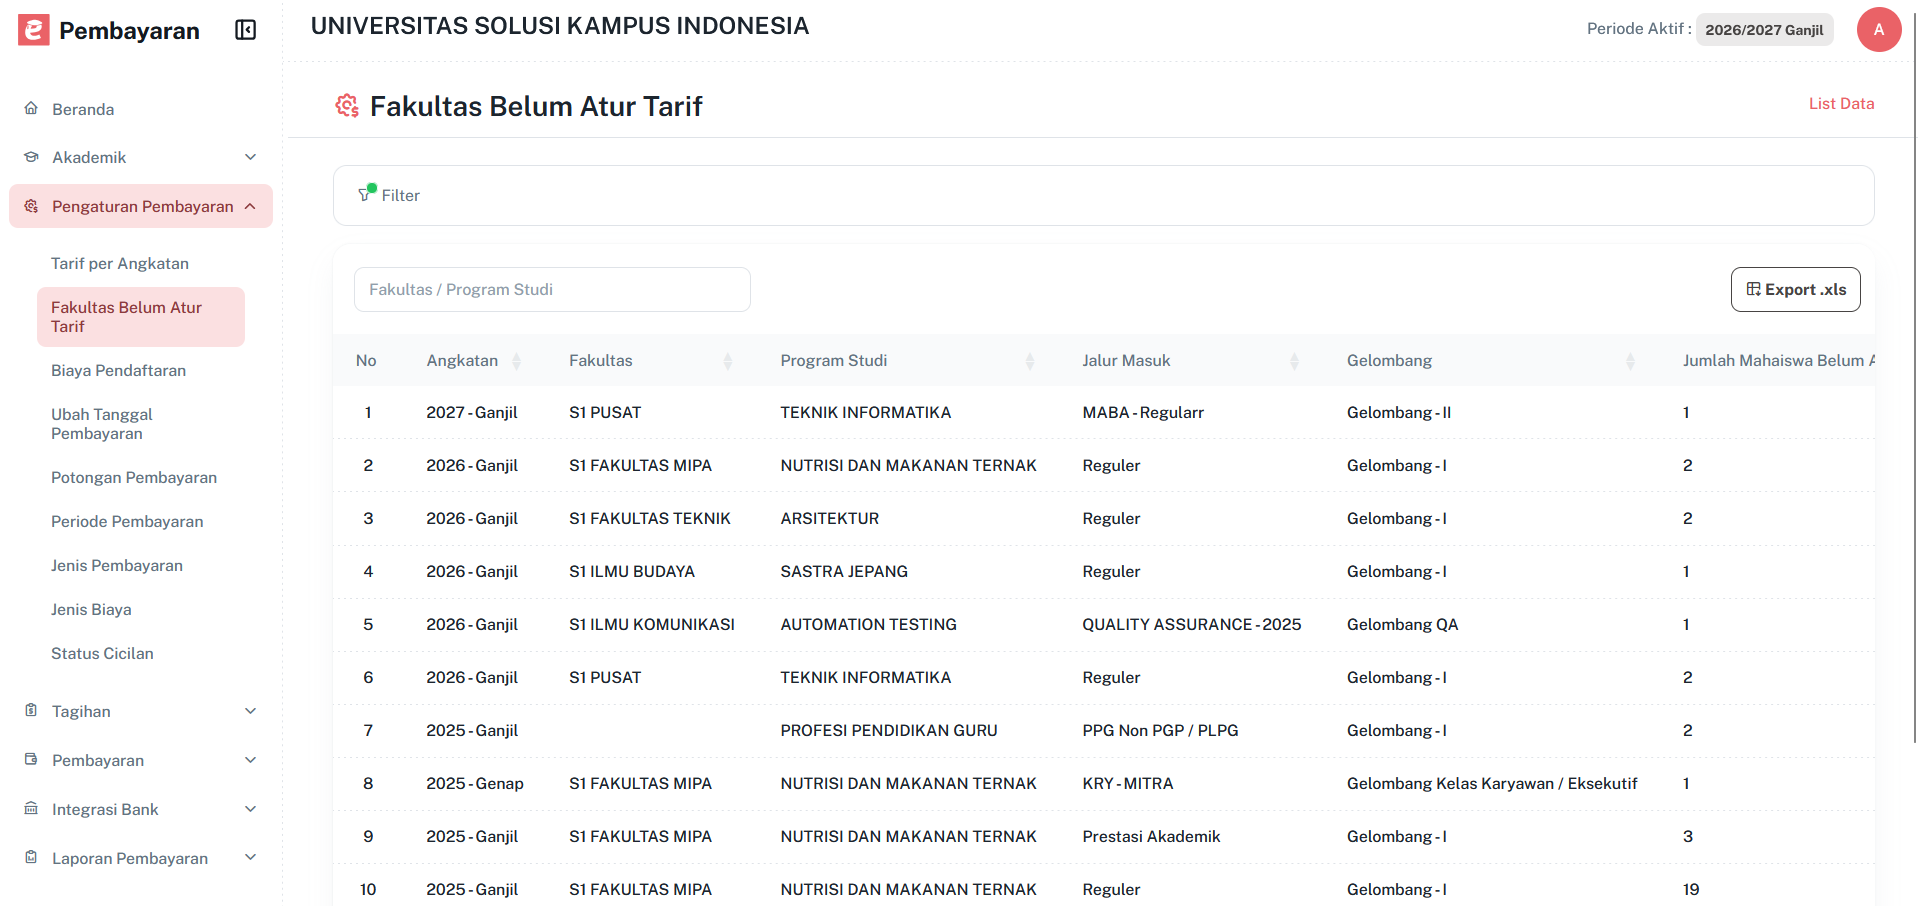Screen dimensions: 1918x906
Task: Click the Pengaturan Pembayaran gear icon
Action: [x=31, y=206]
